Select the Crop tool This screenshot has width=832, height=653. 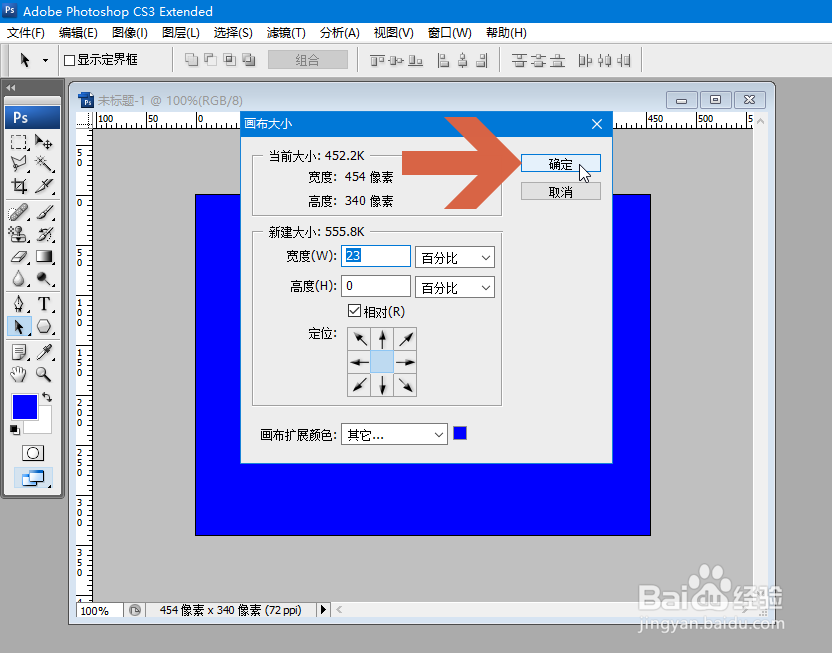click(19, 186)
